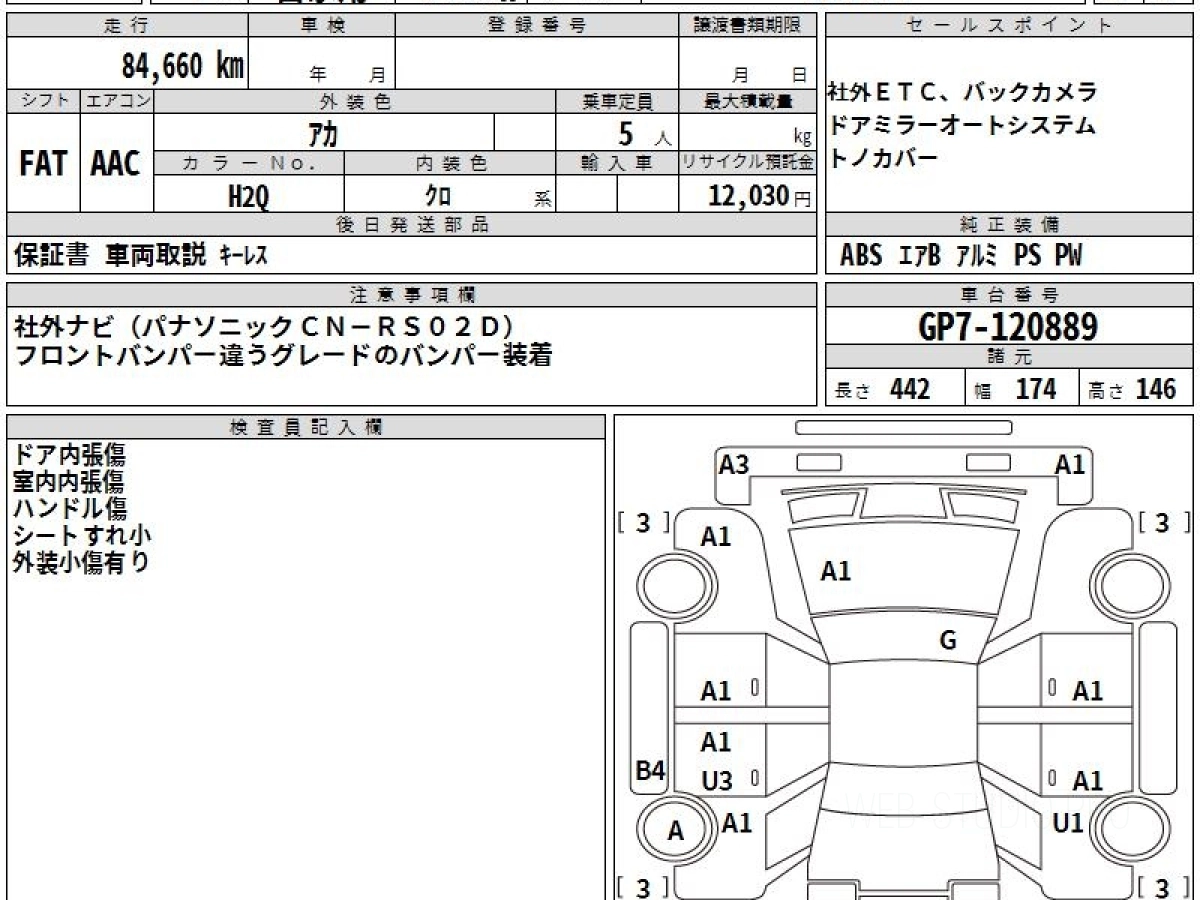This screenshot has height=900, width=1200.
Task: Click the seating capacity value 5 人
Action: 645,132
